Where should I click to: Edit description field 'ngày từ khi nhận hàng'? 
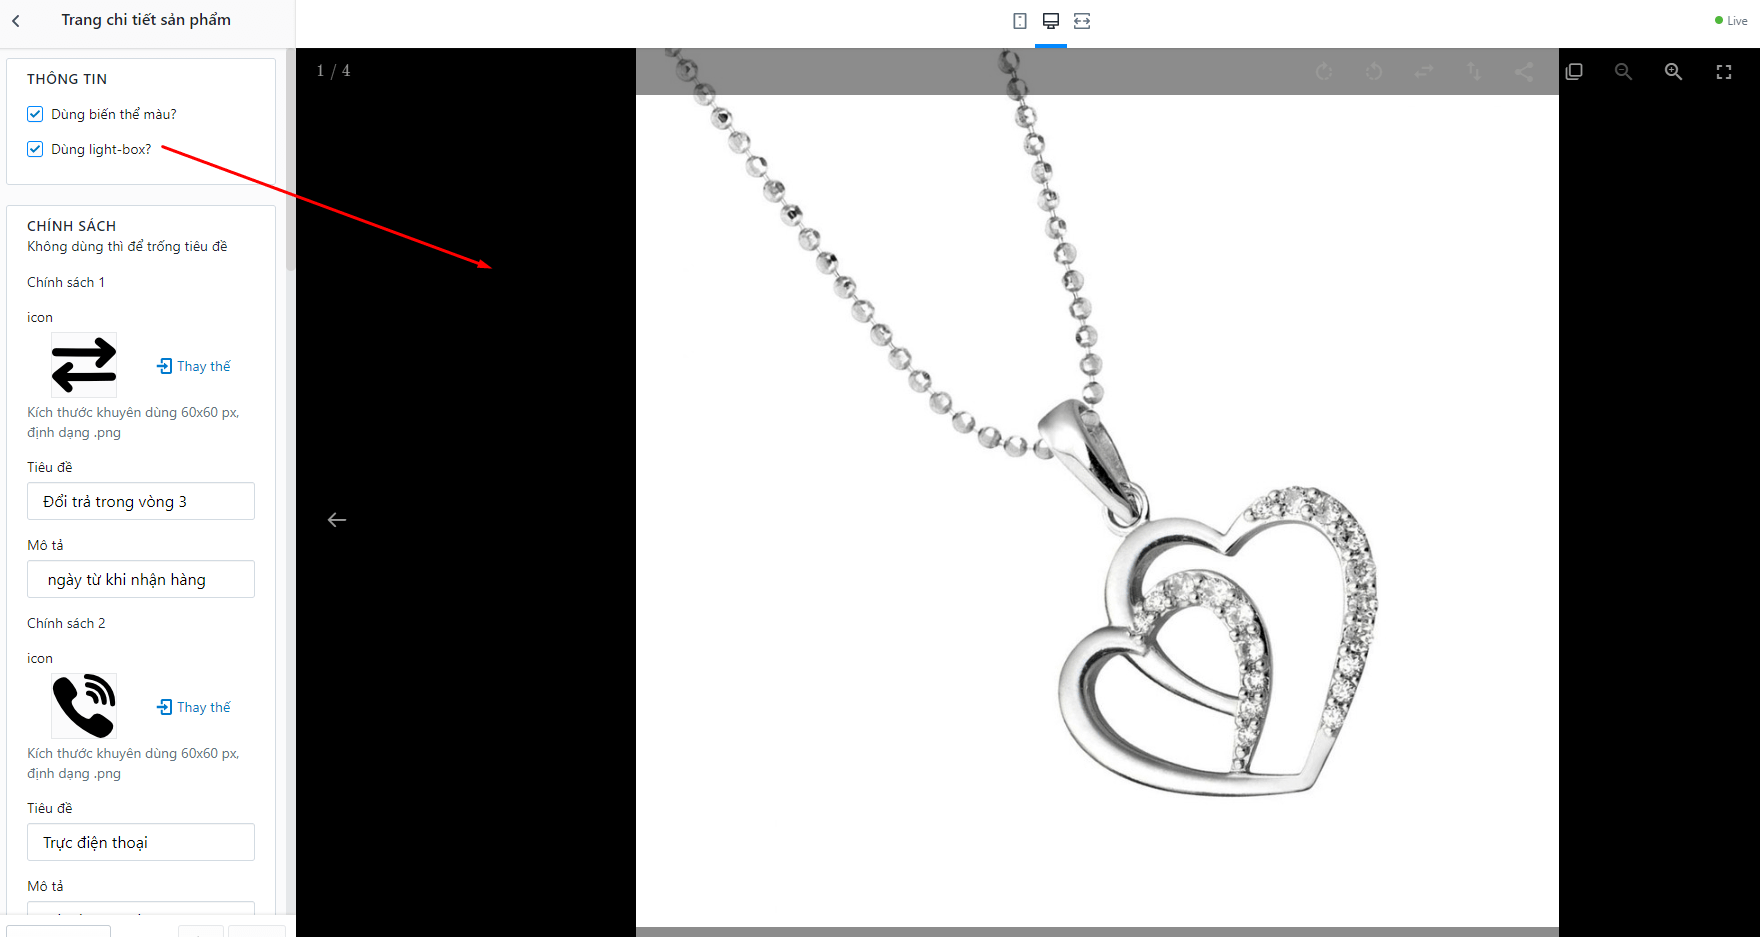[x=141, y=579]
